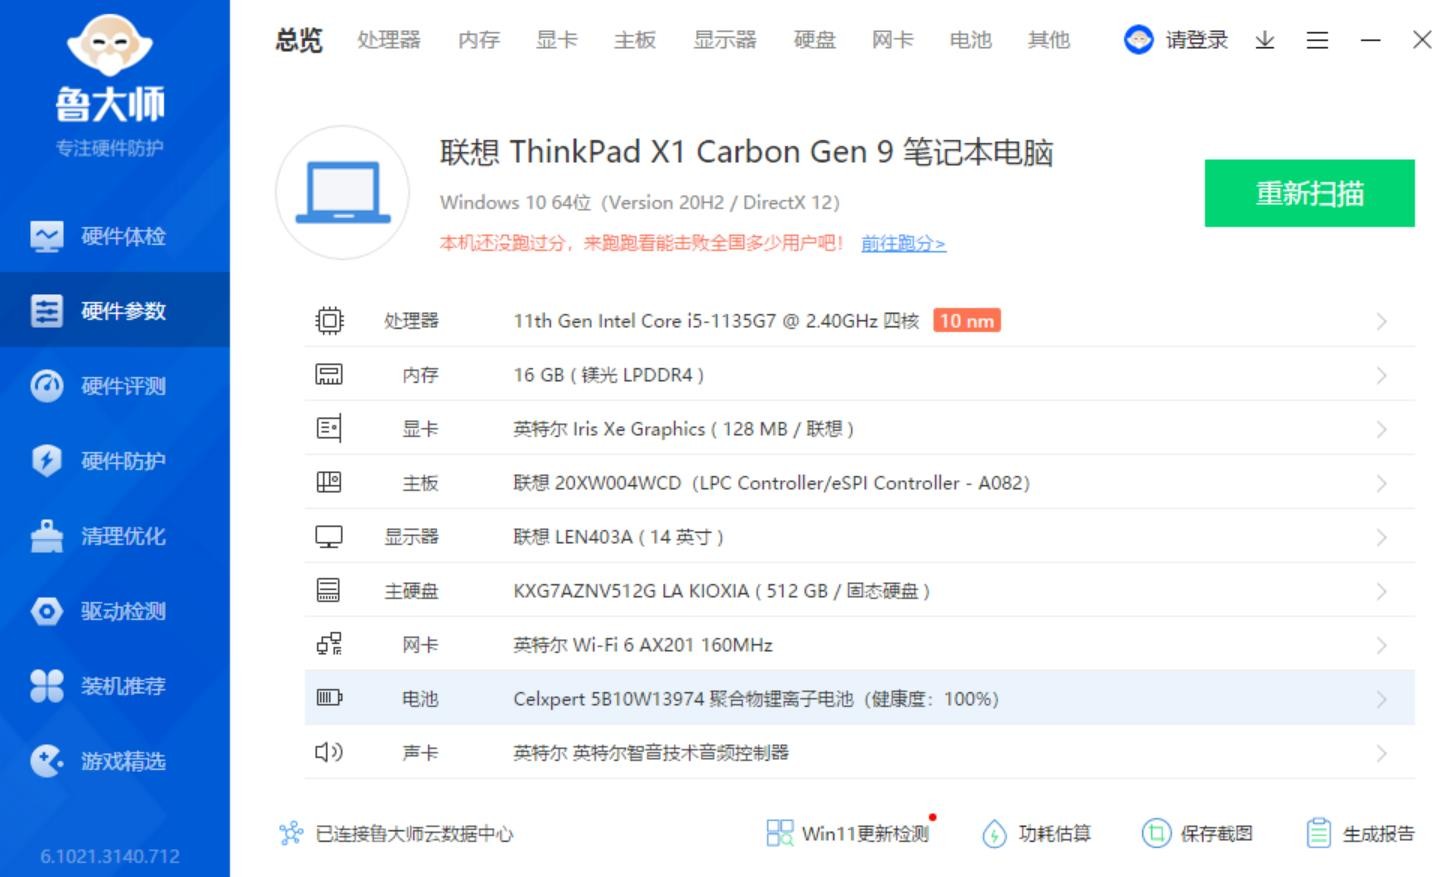Click the 6.1021.3140.712 version number
Viewport: 1446px width, 877px height.
tap(110, 856)
